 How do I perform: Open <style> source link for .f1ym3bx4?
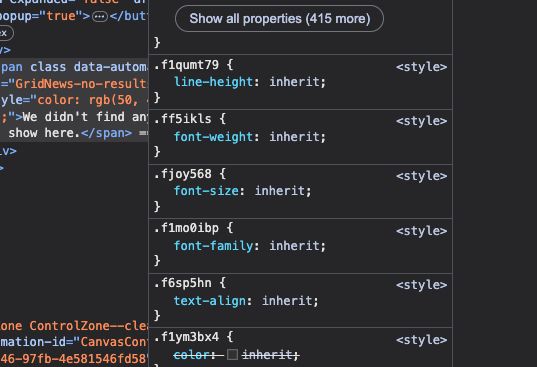tap(421, 340)
